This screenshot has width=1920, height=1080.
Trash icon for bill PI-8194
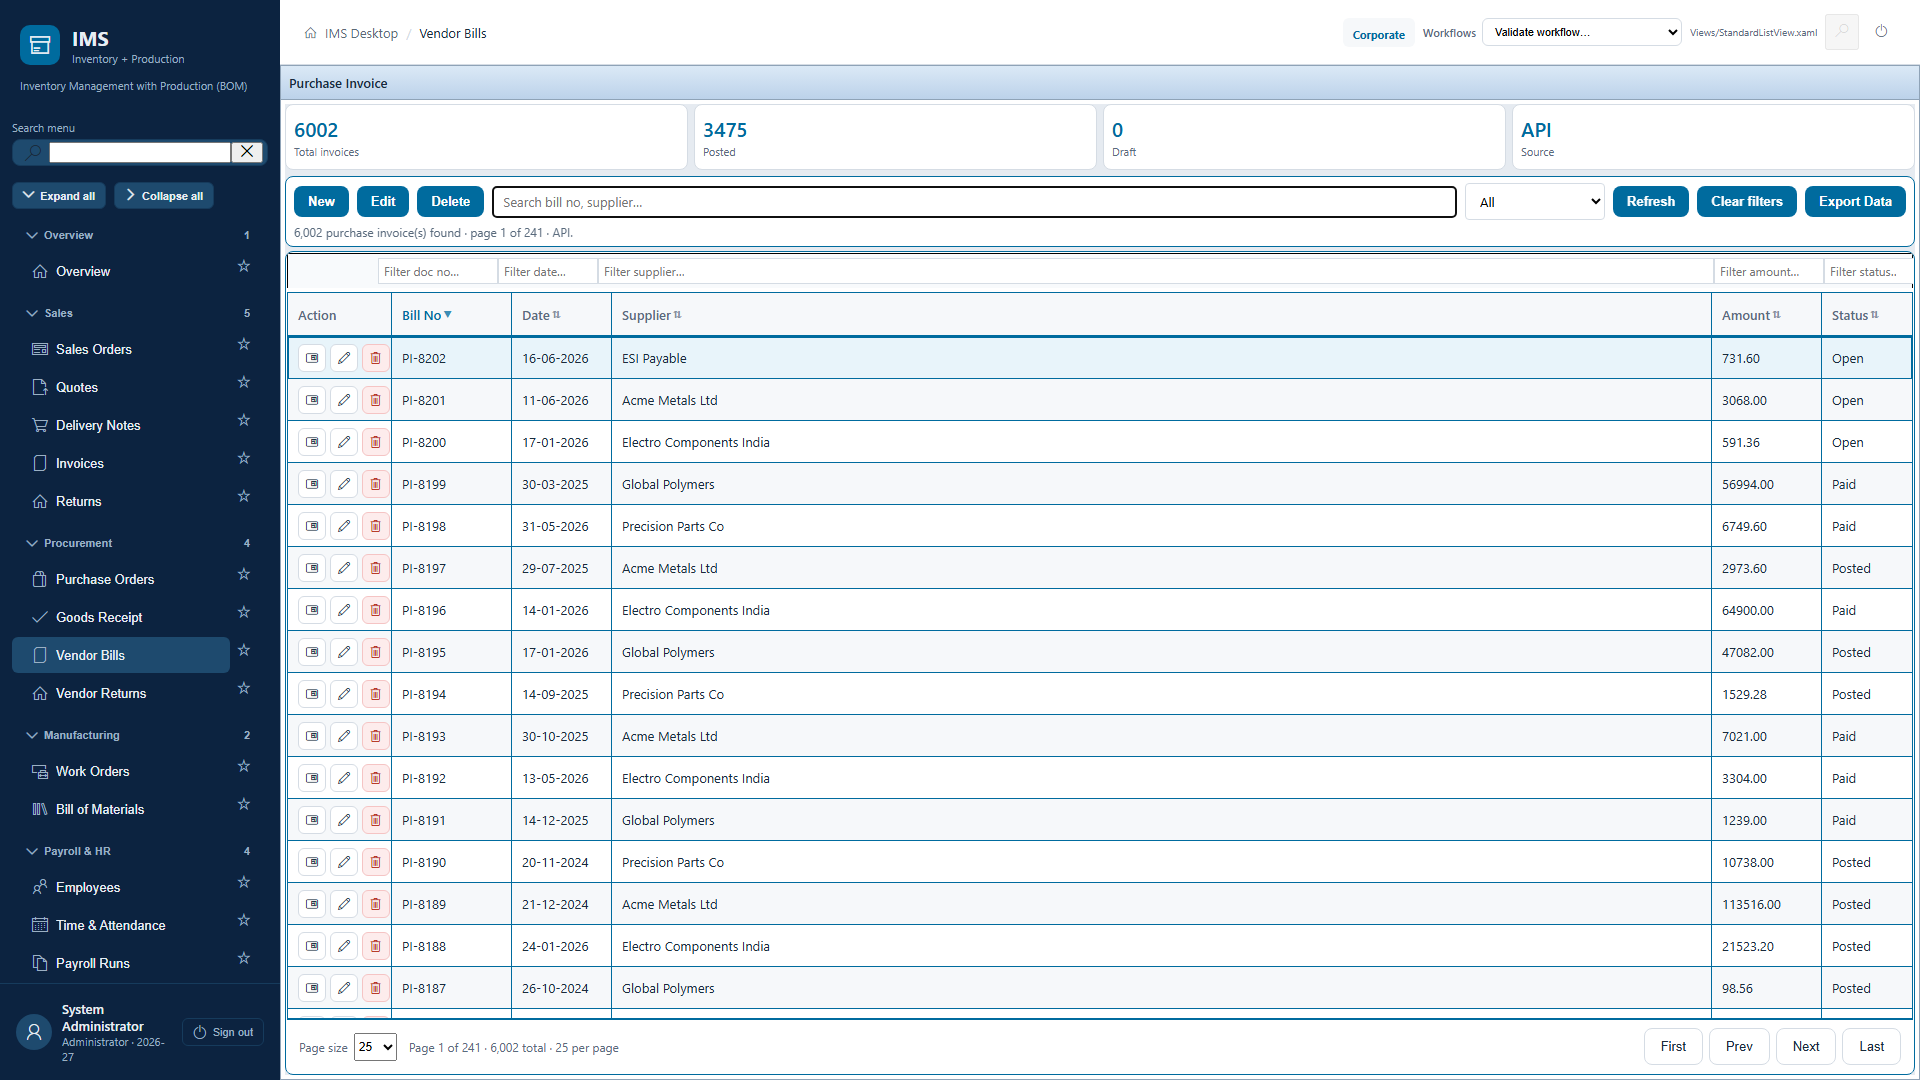pos(376,694)
